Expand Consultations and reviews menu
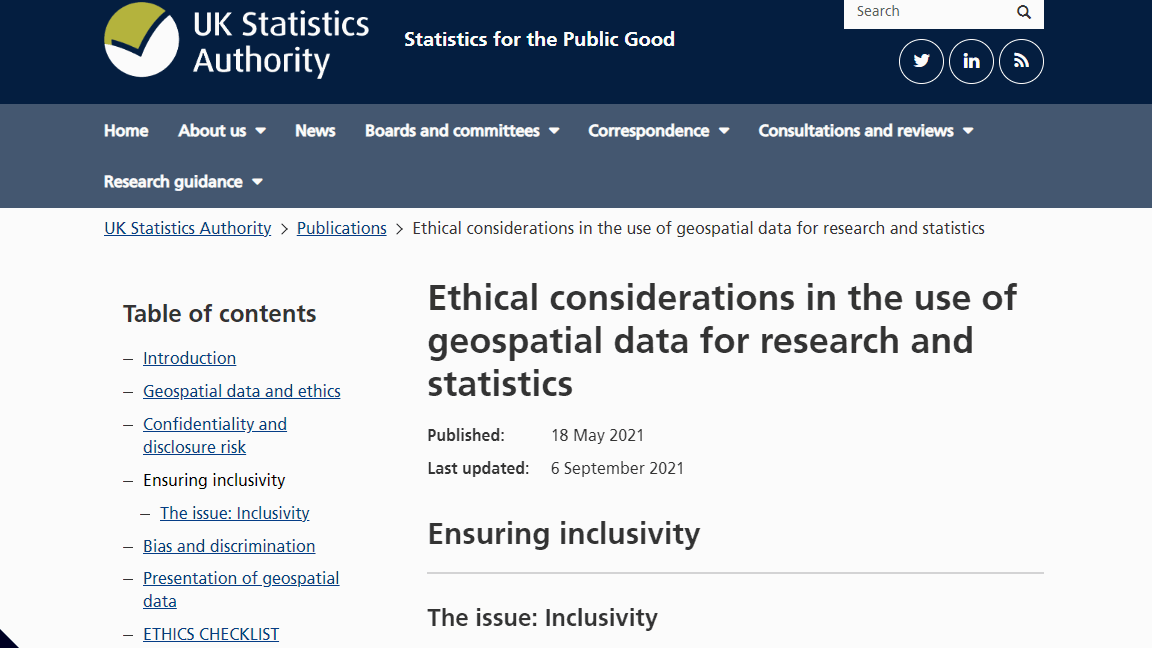This screenshot has width=1152, height=648. point(866,131)
